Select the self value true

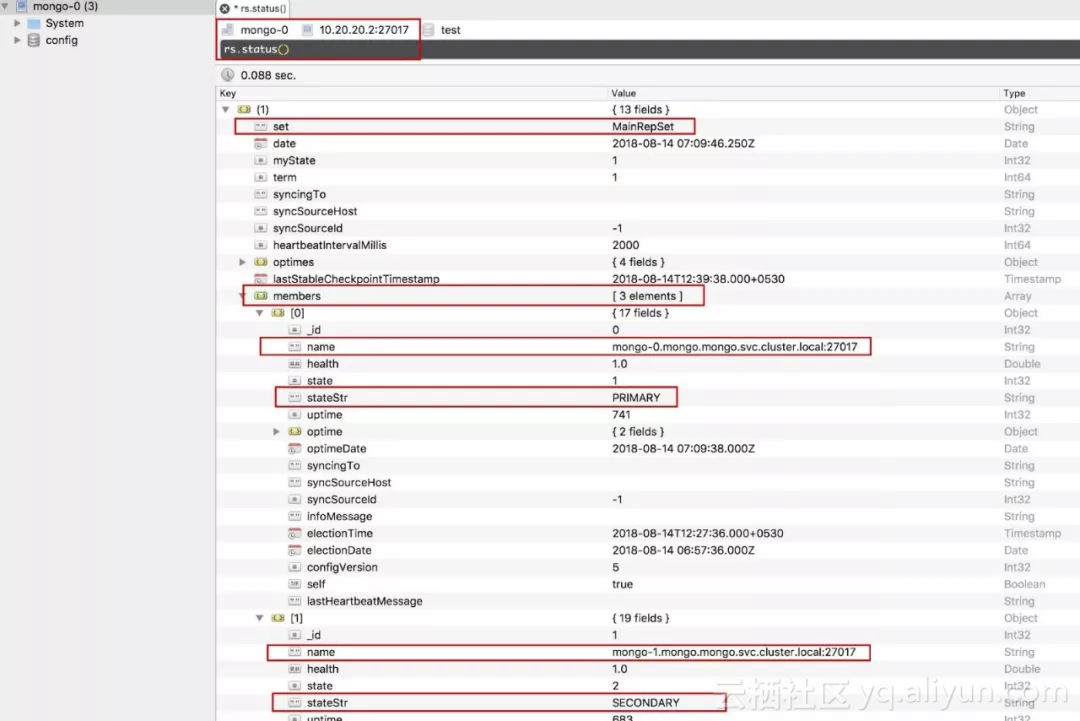[x=622, y=584]
